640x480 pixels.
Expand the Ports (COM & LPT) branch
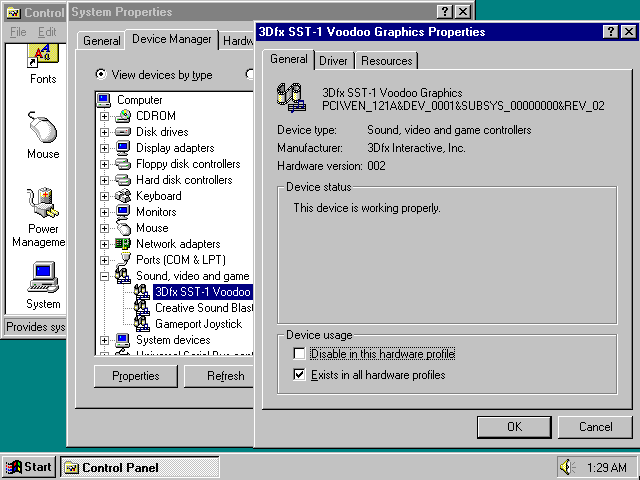coord(104,260)
